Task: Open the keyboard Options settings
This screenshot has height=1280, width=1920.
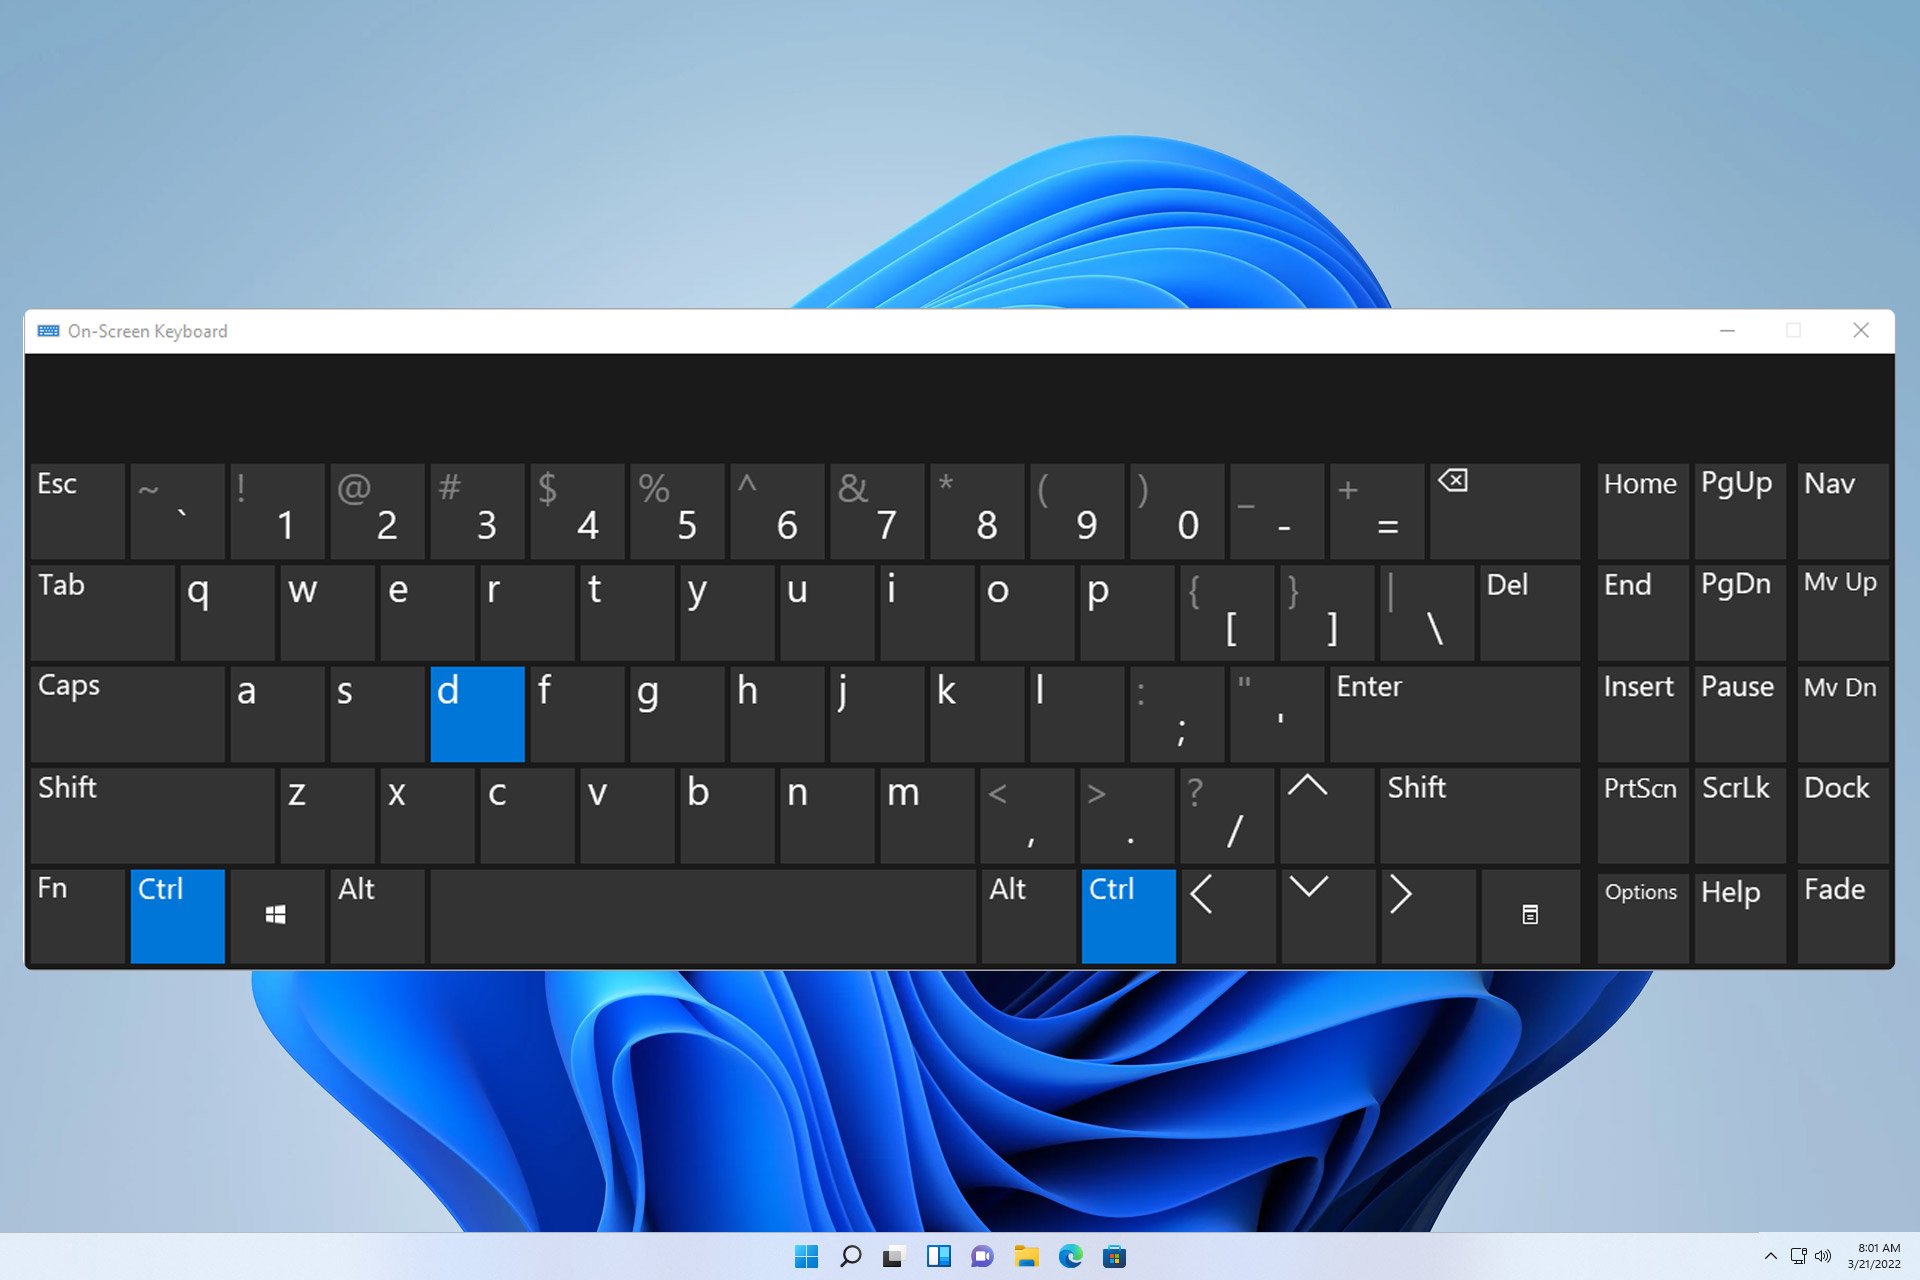Action: 1641,915
